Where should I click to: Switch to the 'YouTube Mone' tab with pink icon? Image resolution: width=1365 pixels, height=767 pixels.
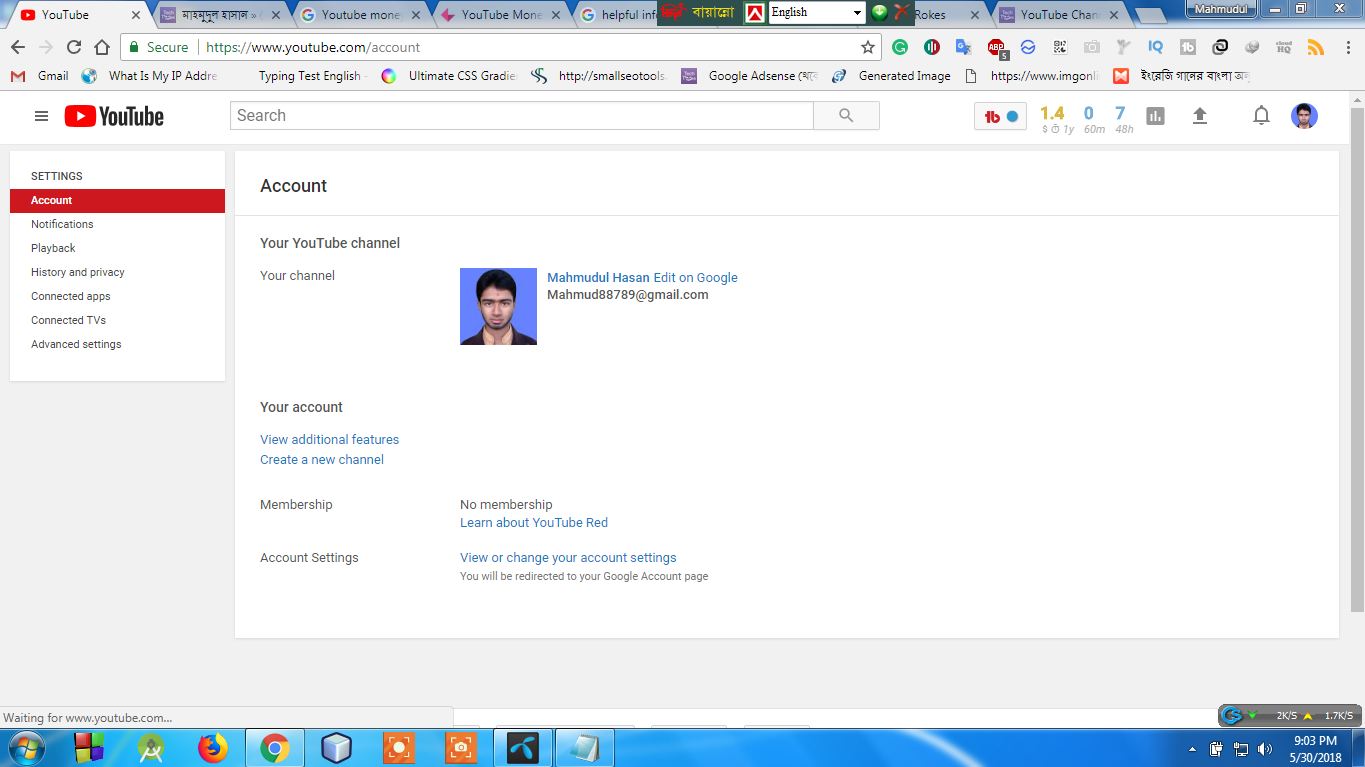[x=500, y=15]
